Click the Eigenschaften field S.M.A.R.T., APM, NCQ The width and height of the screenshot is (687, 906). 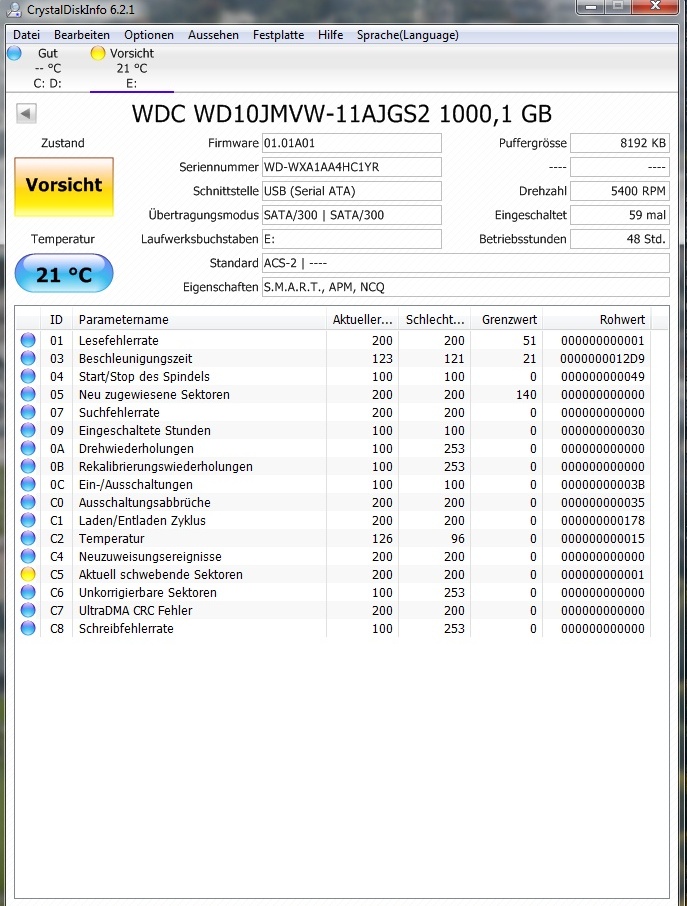click(466, 287)
